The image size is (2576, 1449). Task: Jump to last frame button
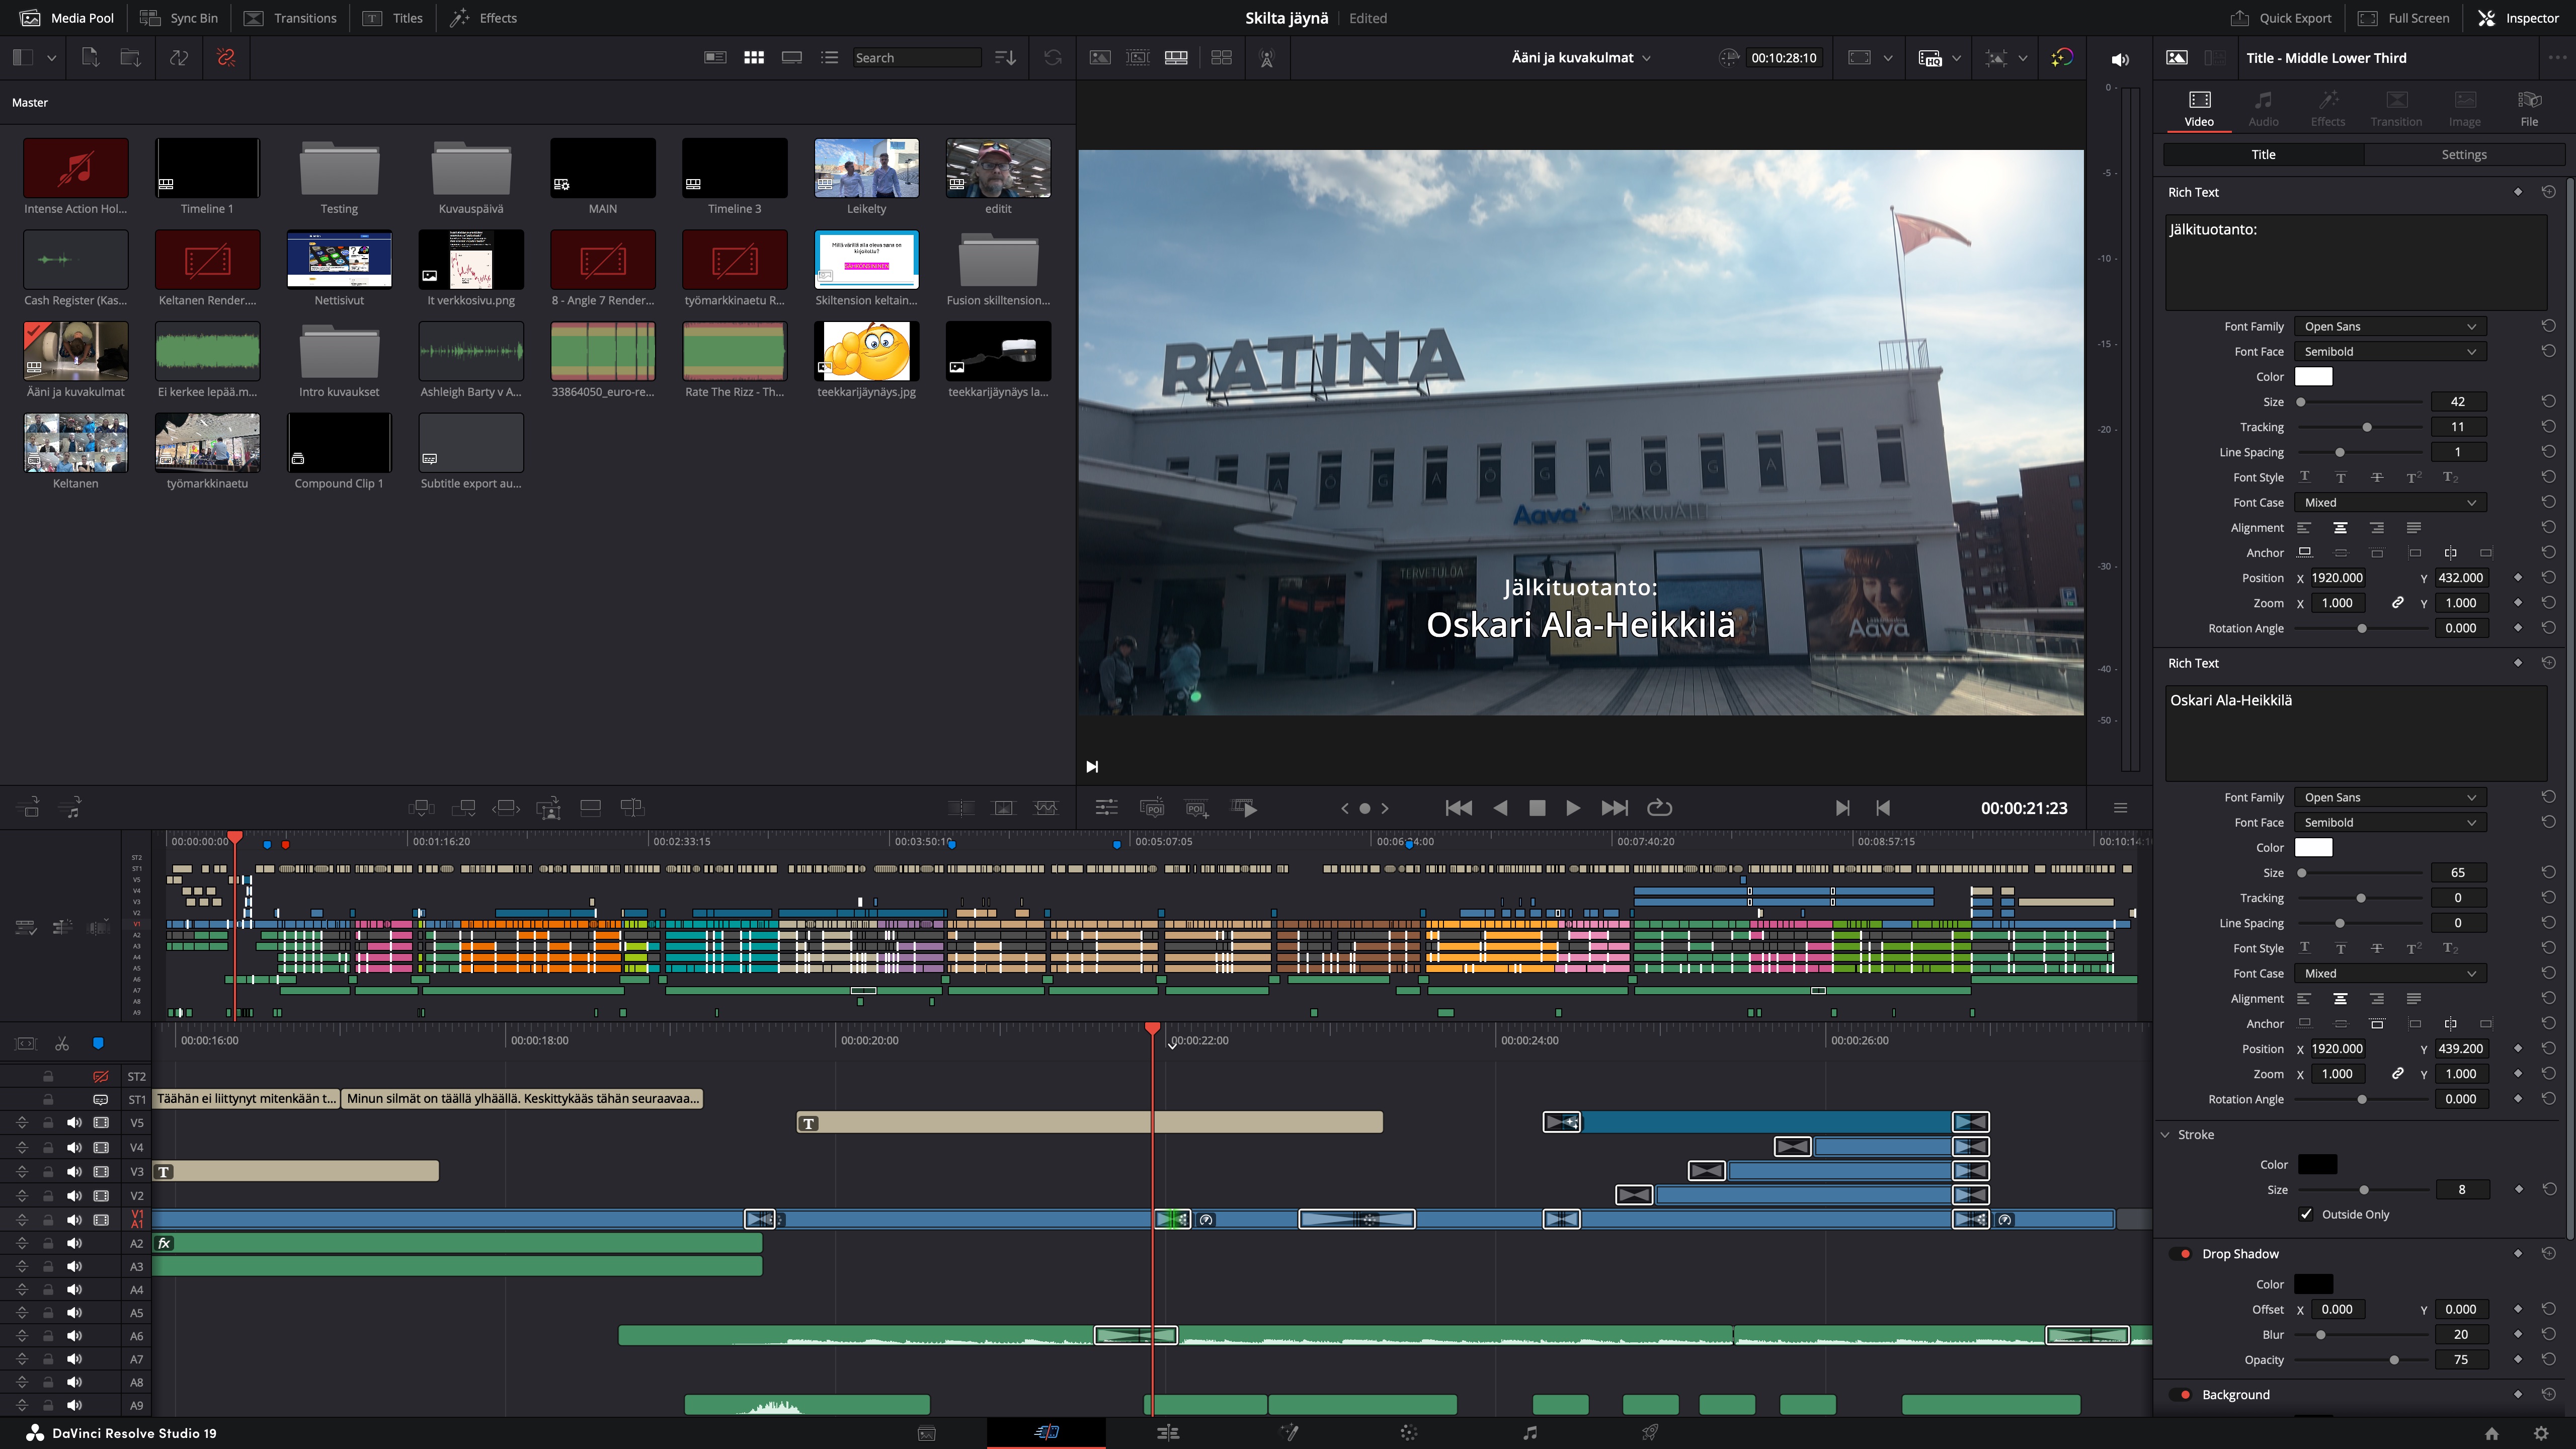1614,808
